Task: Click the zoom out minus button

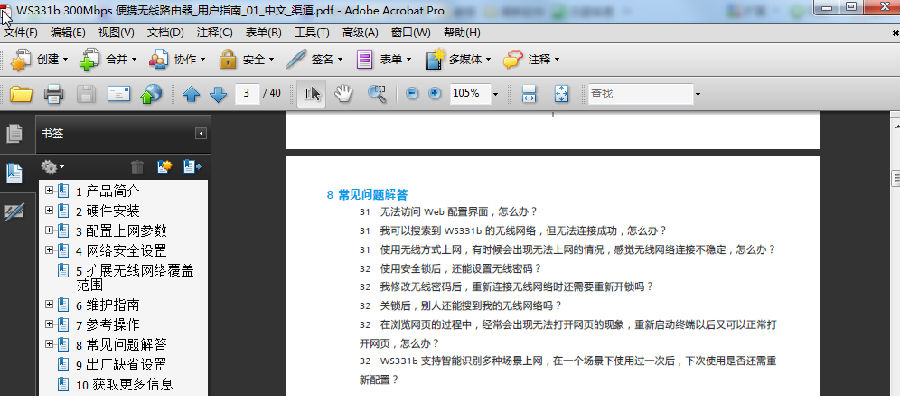Action: (x=412, y=94)
